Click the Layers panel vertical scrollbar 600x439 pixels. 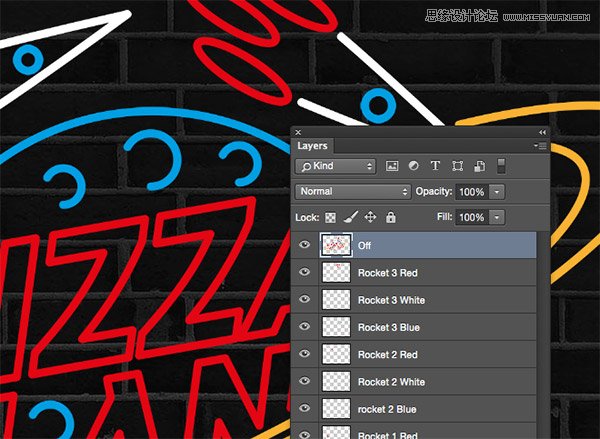[543, 335]
